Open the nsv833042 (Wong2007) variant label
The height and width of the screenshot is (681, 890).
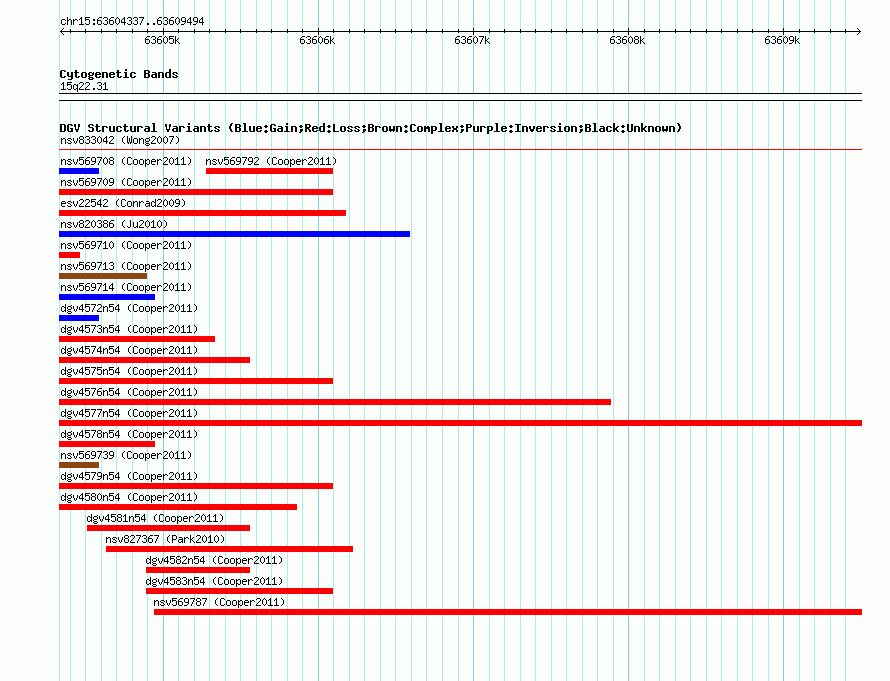[120, 140]
